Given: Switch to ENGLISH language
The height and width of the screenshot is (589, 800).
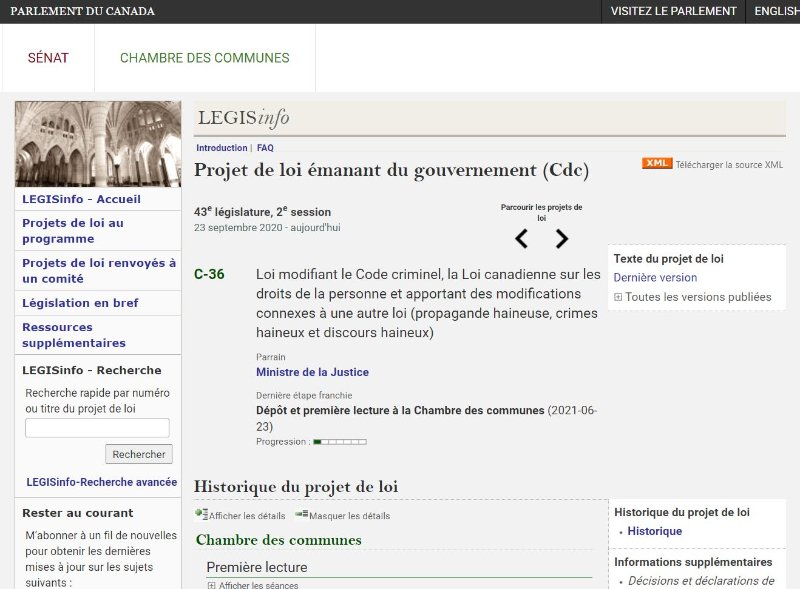Looking at the screenshot, I should click(x=777, y=11).
